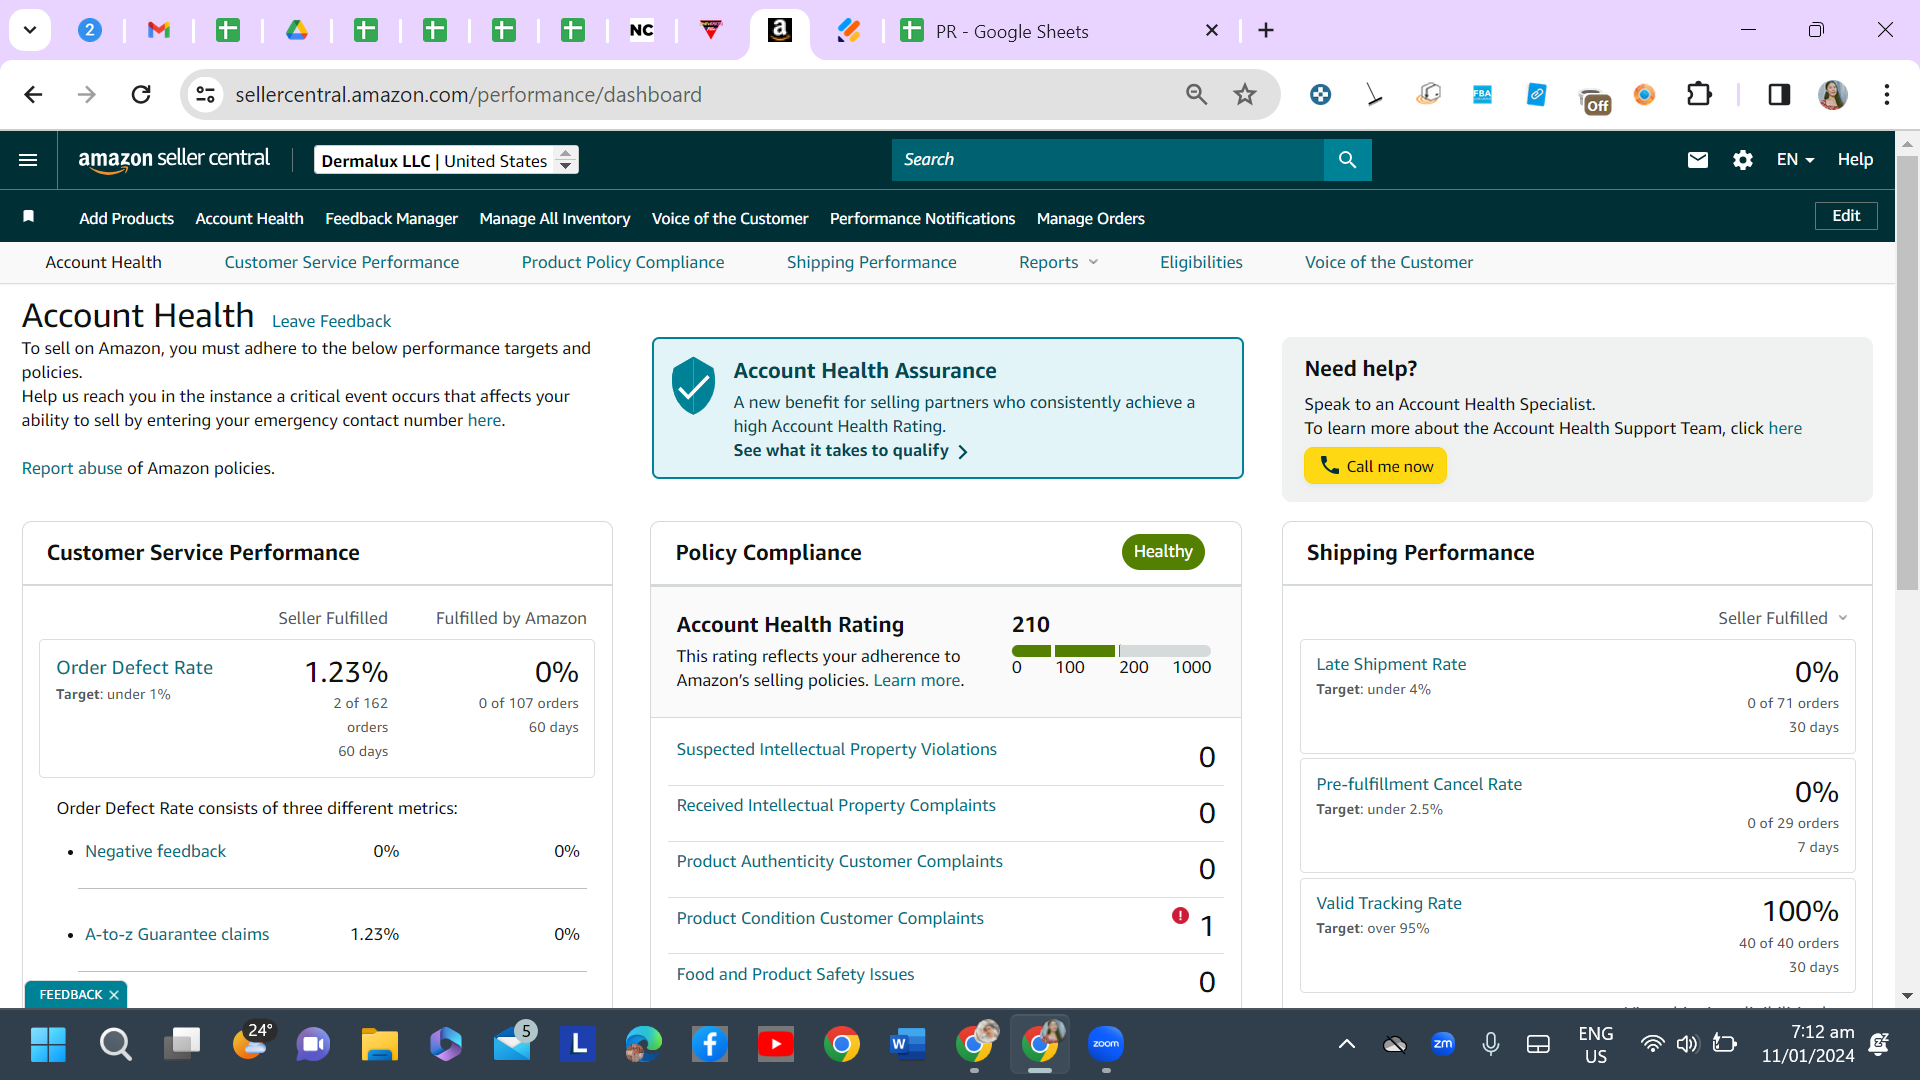Open Microsoft Word from the taskbar
1920x1080 pixels.
(906, 1044)
